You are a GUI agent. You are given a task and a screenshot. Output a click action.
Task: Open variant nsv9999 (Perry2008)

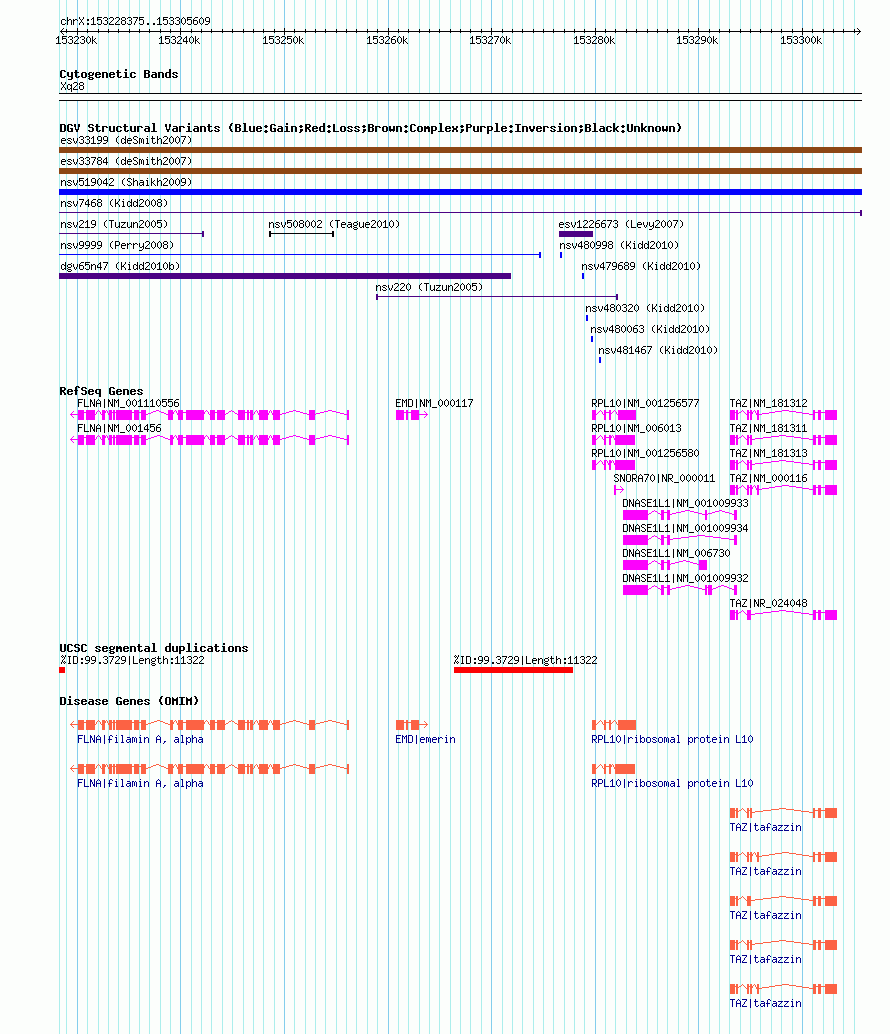tap(300, 255)
